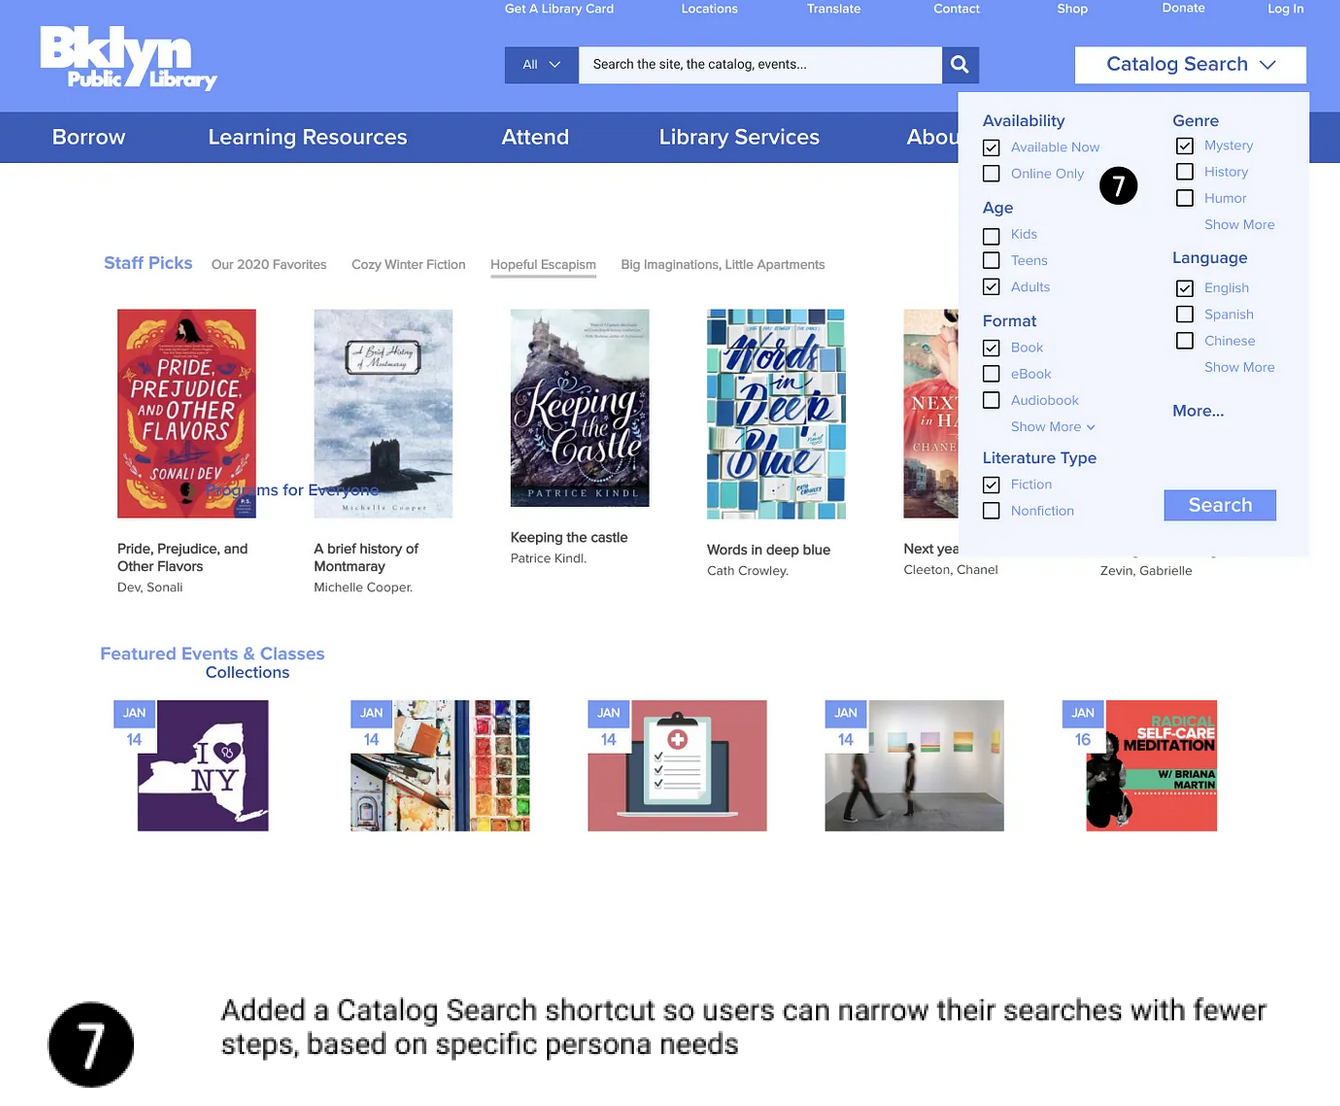Open the All search scope dropdown

click(541, 65)
